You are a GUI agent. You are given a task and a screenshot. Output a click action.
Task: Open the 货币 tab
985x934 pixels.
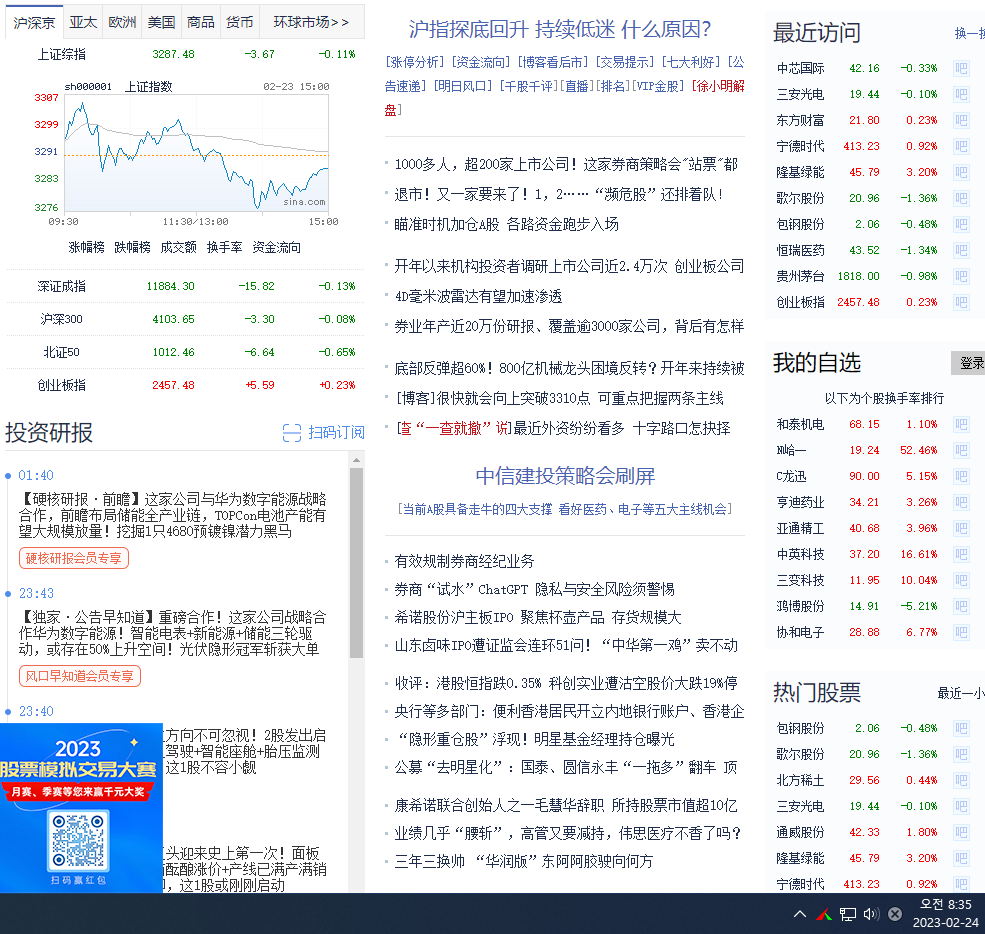239,23
